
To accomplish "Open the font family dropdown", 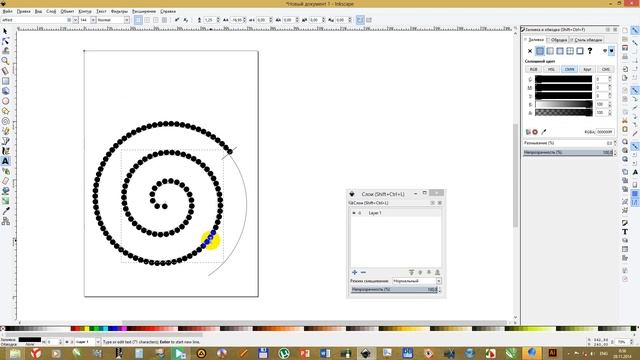I will [75, 20].
